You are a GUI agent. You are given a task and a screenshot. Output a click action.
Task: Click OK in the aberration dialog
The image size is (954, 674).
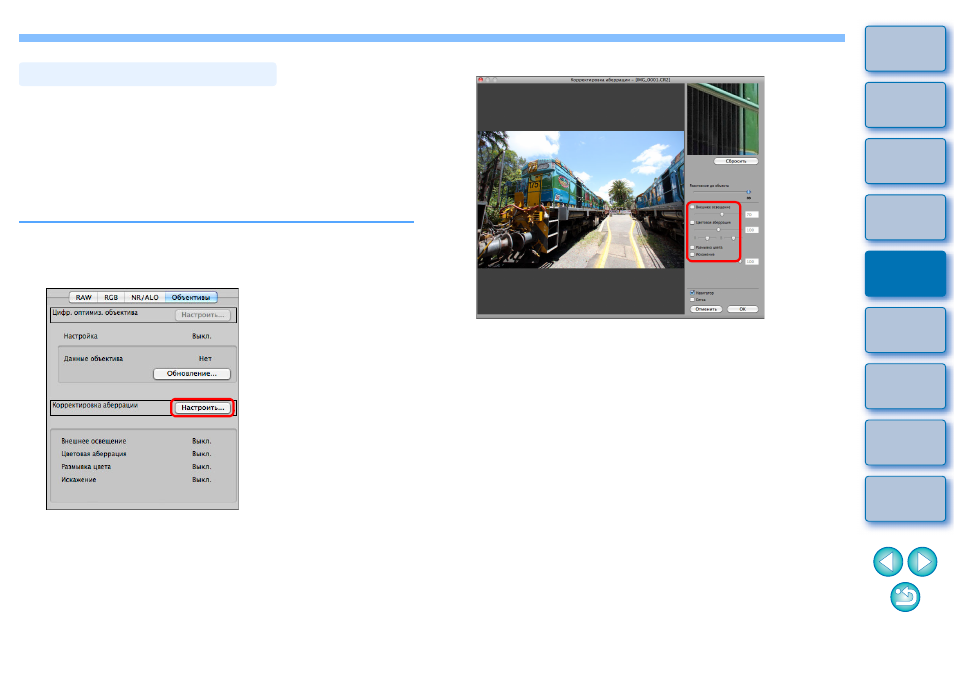(x=742, y=309)
